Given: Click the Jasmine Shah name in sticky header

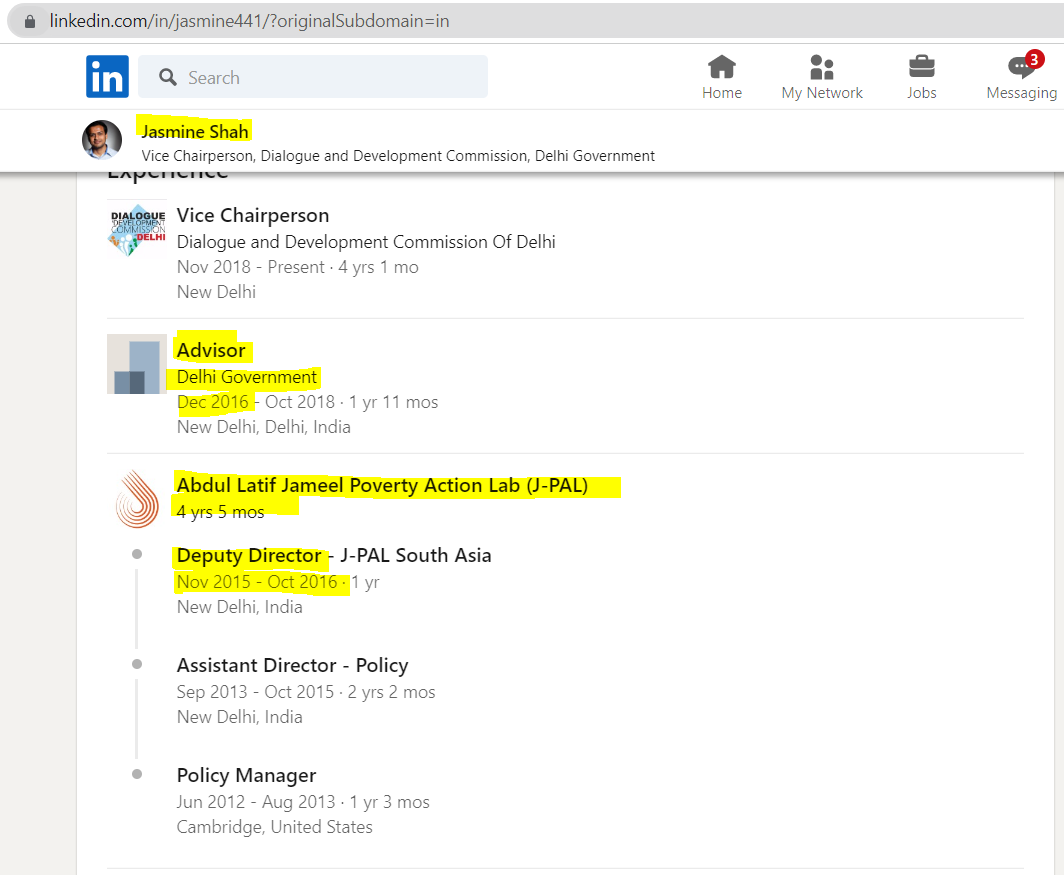Looking at the screenshot, I should (194, 131).
